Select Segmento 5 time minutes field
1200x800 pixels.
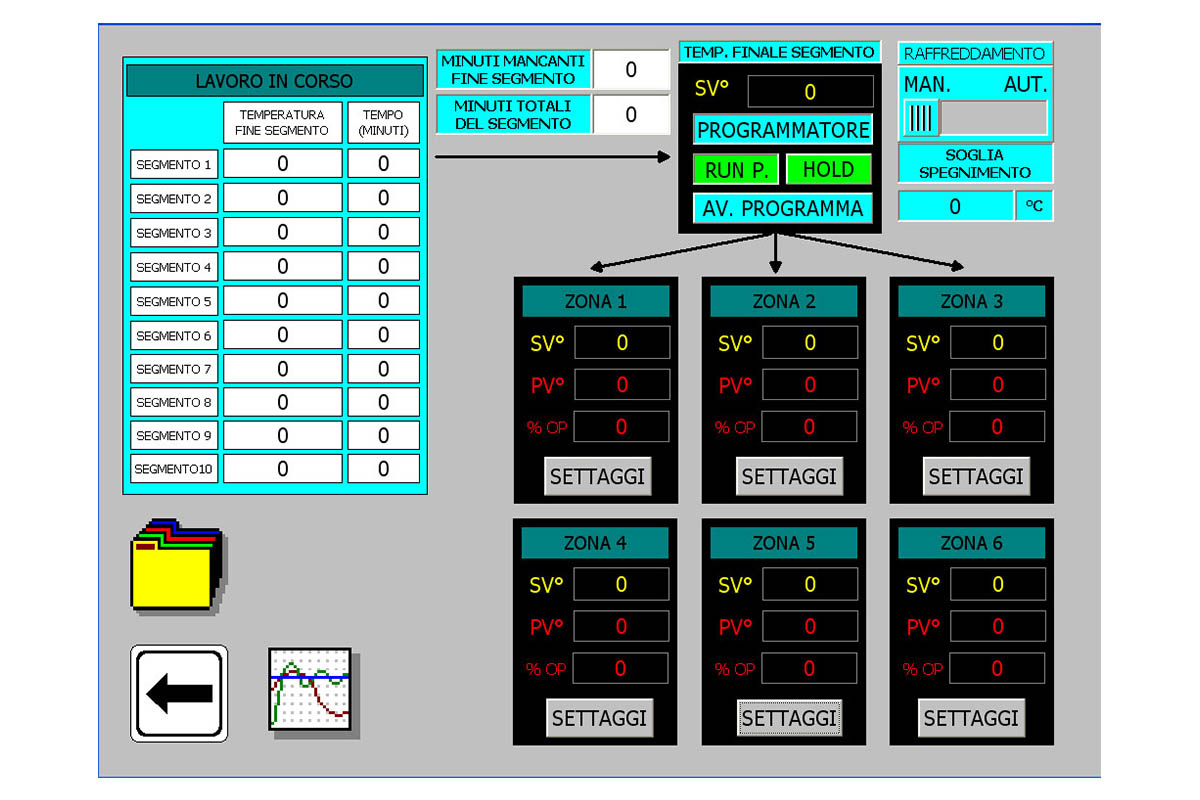tap(383, 301)
